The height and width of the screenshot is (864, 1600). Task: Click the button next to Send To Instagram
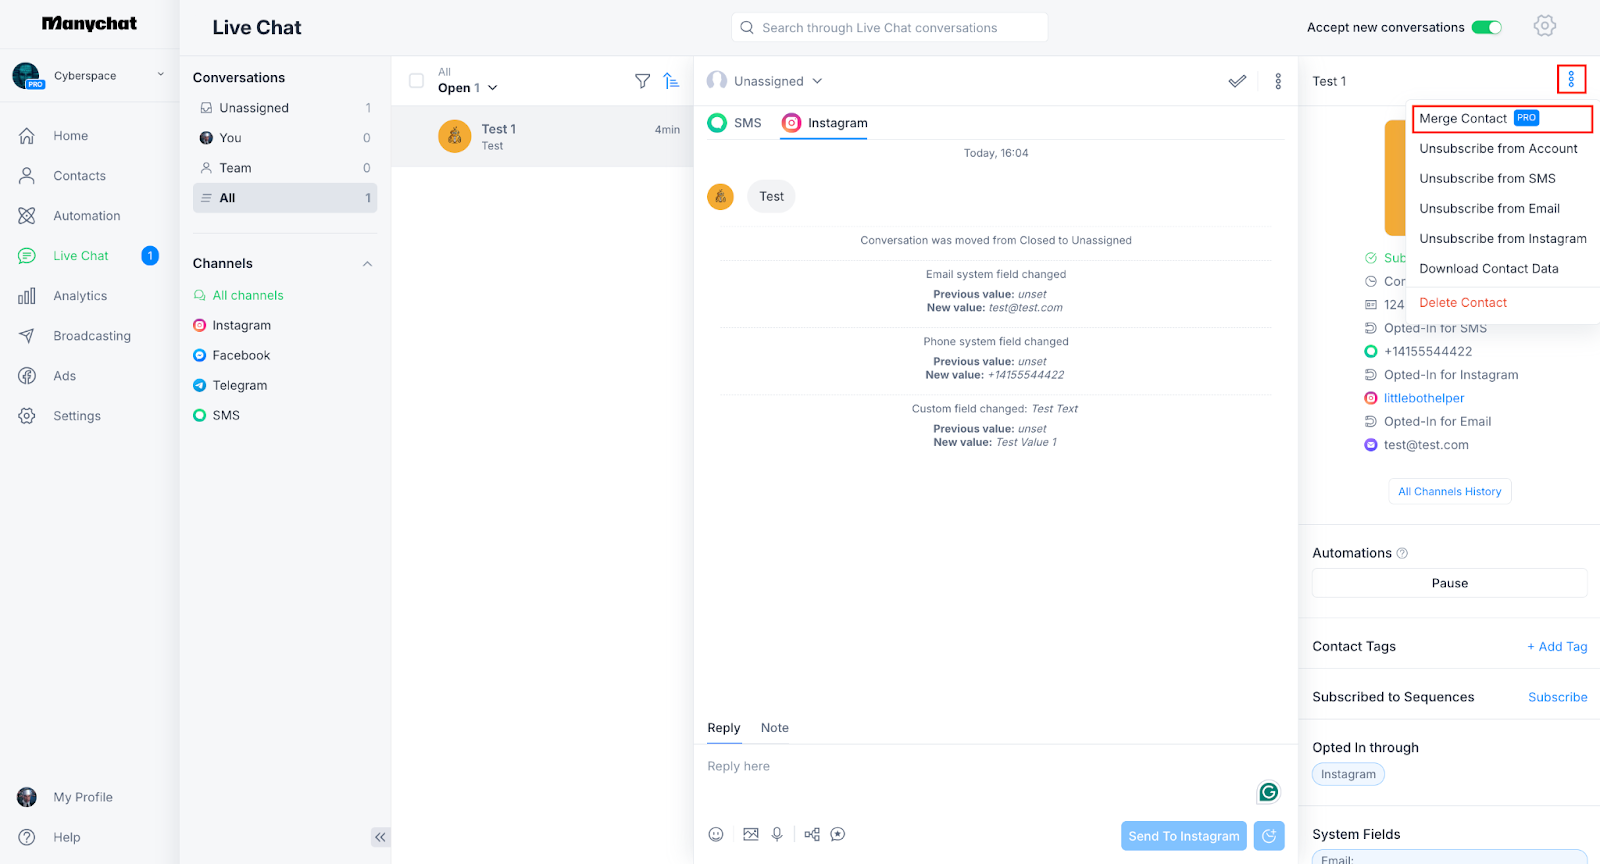click(x=1269, y=836)
